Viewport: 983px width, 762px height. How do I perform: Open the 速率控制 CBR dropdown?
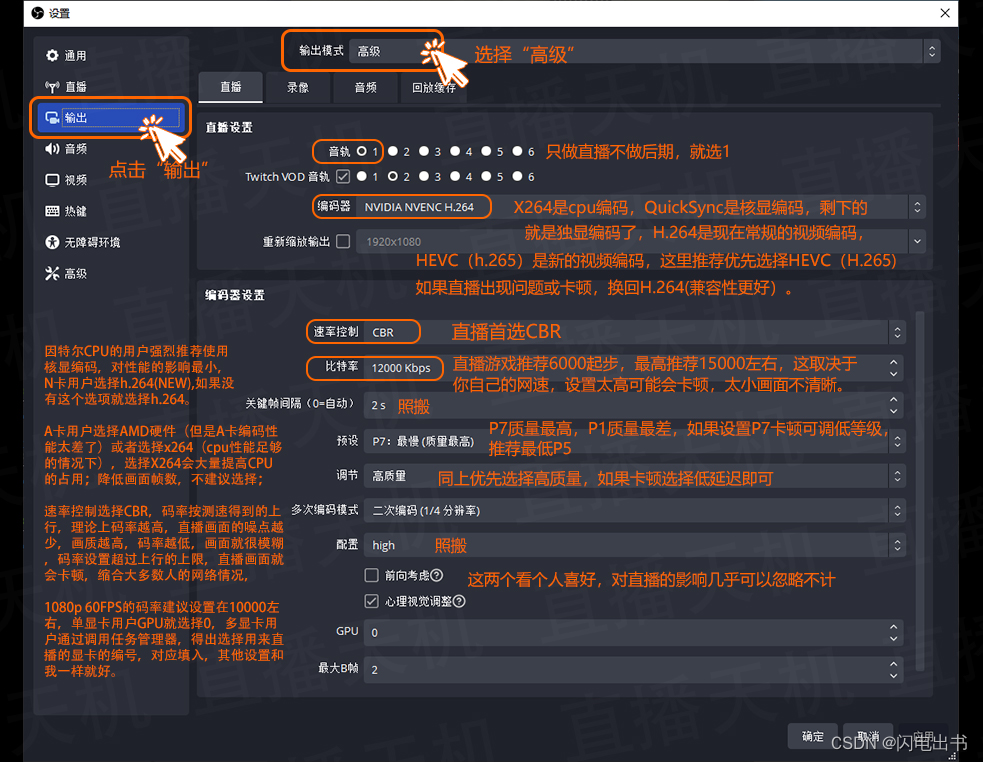click(x=634, y=332)
